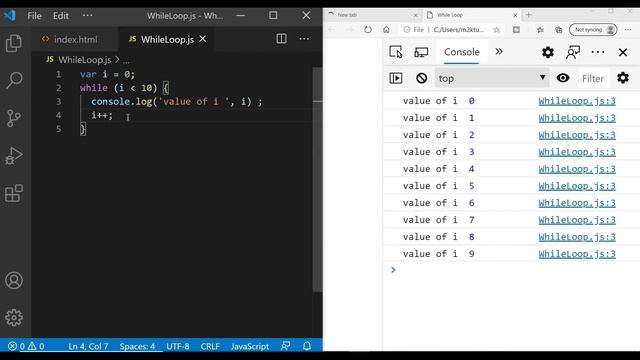Click errors and warnings count in status bar
Viewport: 640px width, 360px height.
pyautogui.click(x=26, y=346)
